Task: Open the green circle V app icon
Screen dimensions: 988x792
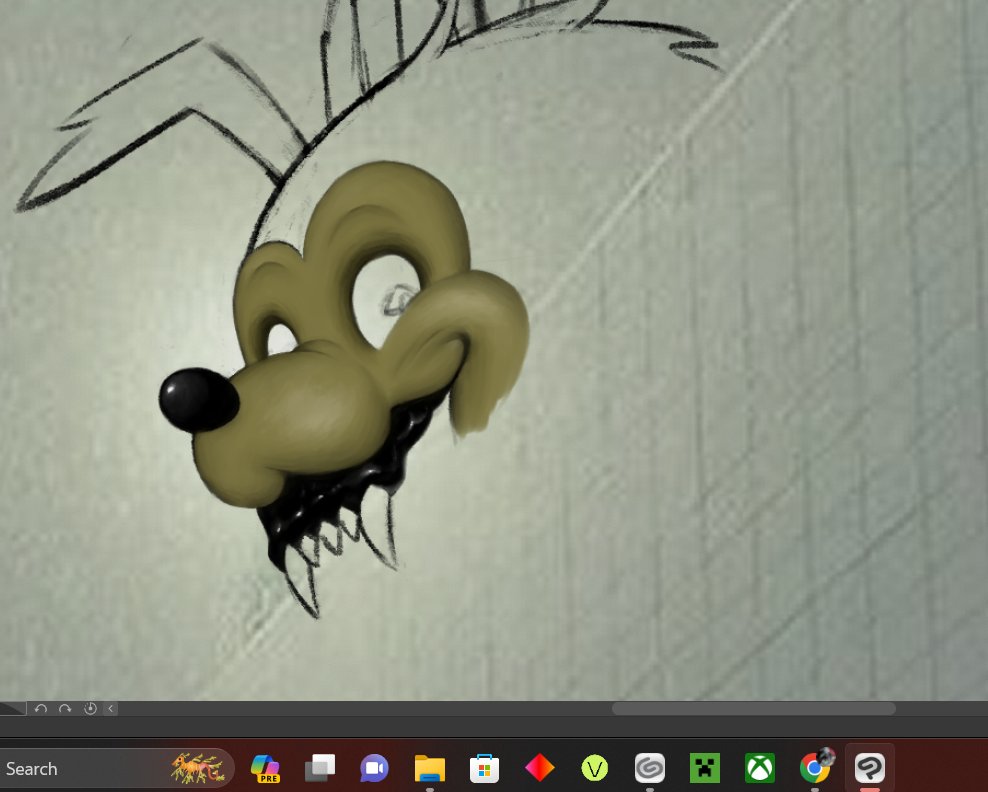Action: point(595,769)
